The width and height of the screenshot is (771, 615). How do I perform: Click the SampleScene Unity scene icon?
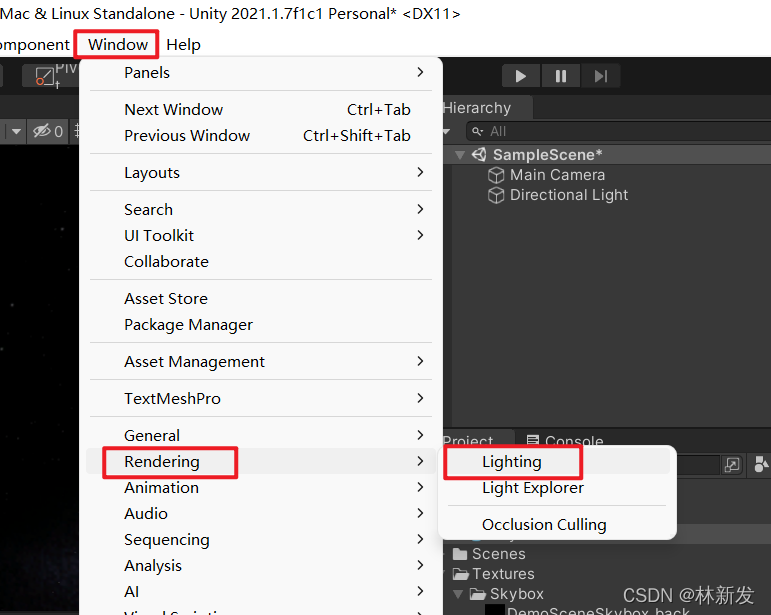(x=479, y=155)
